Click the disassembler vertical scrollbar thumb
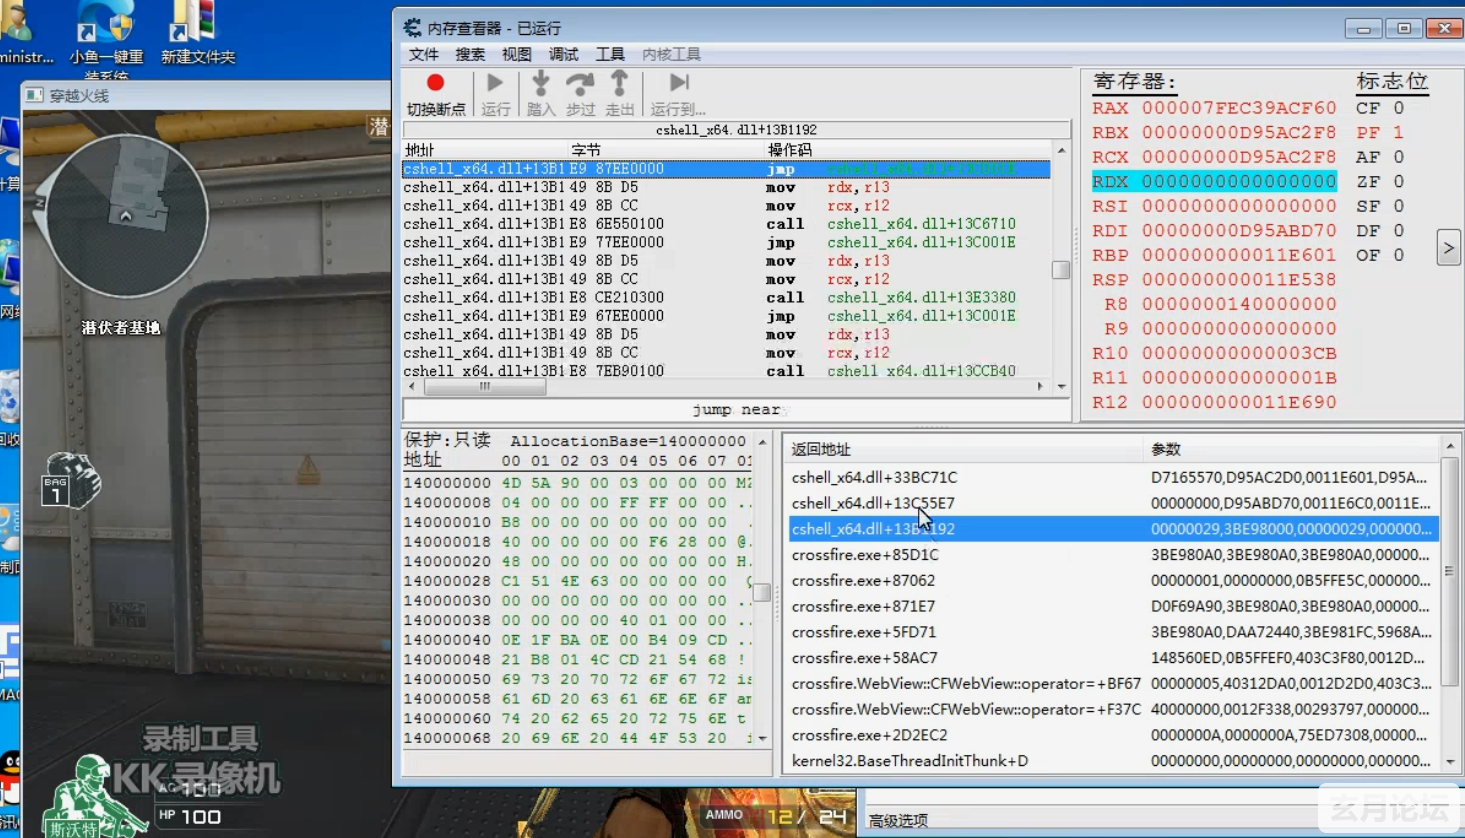Viewport: 1465px width, 838px height. coord(1061,270)
